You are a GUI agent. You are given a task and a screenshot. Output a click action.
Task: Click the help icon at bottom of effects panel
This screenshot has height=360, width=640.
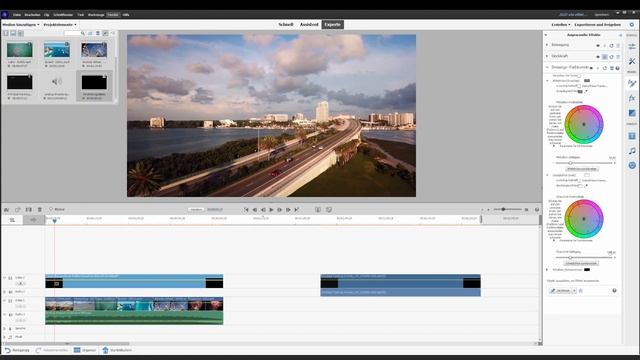(x=614, y=291)
